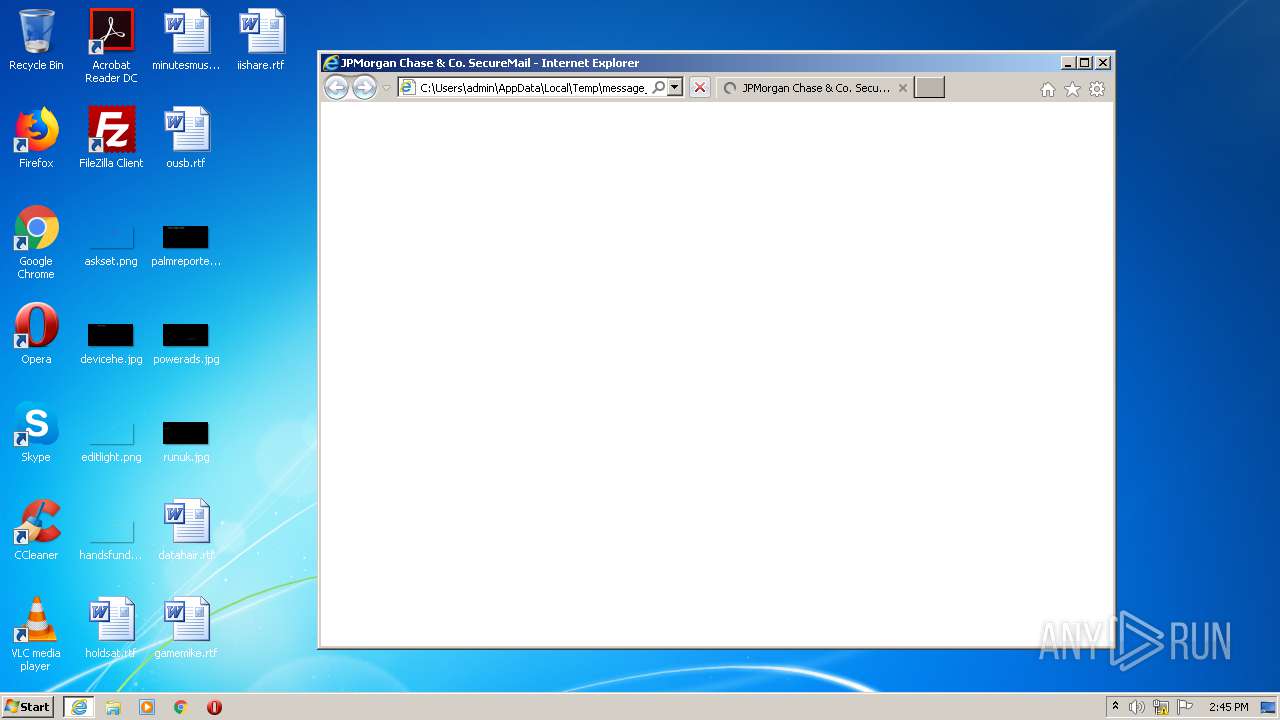
Task: Select the gamemike.rtf document
Action: click(x=186, y=628)
